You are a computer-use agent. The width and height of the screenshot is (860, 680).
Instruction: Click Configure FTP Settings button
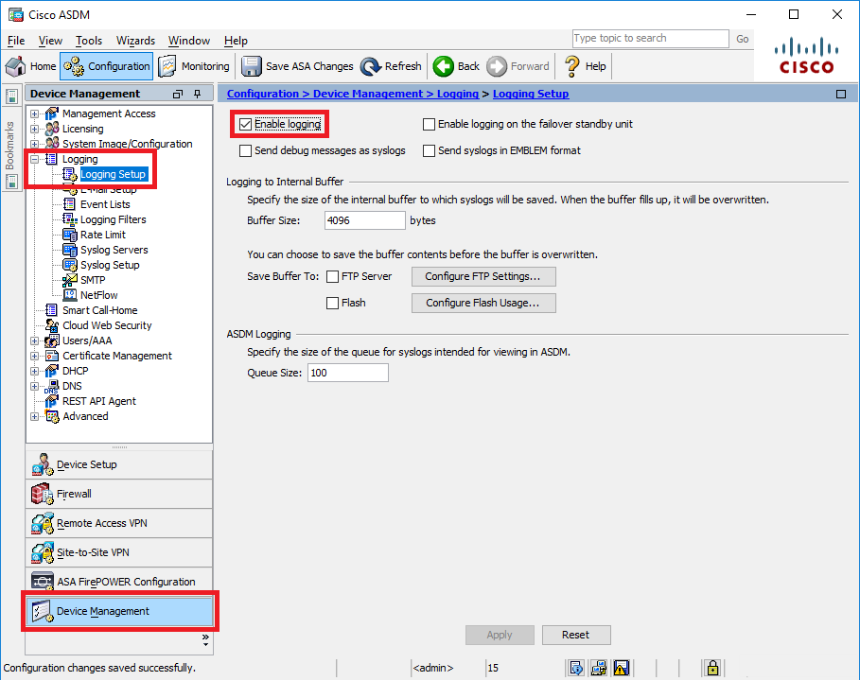[x=483, y=277]
